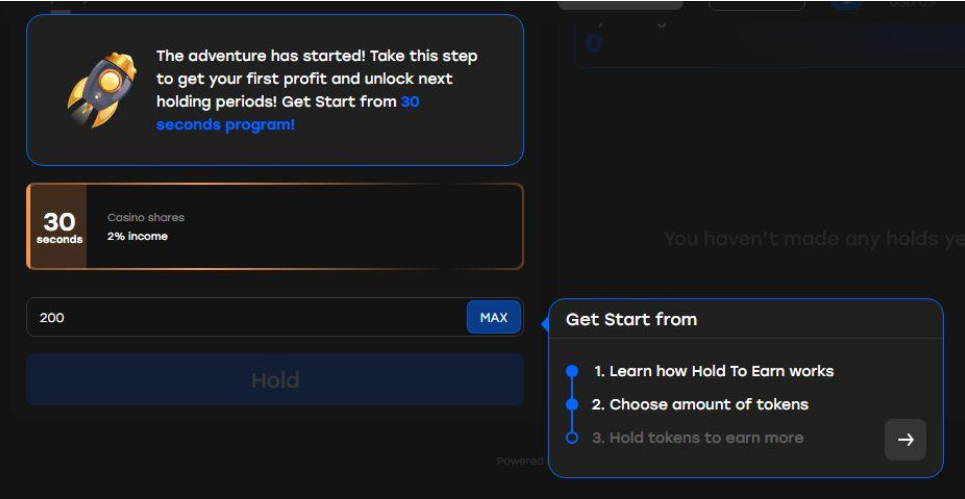Screen dimensions: 965x499
Task: Select step 1 Learn how Hold To Earn works
Action: point(713,371)
